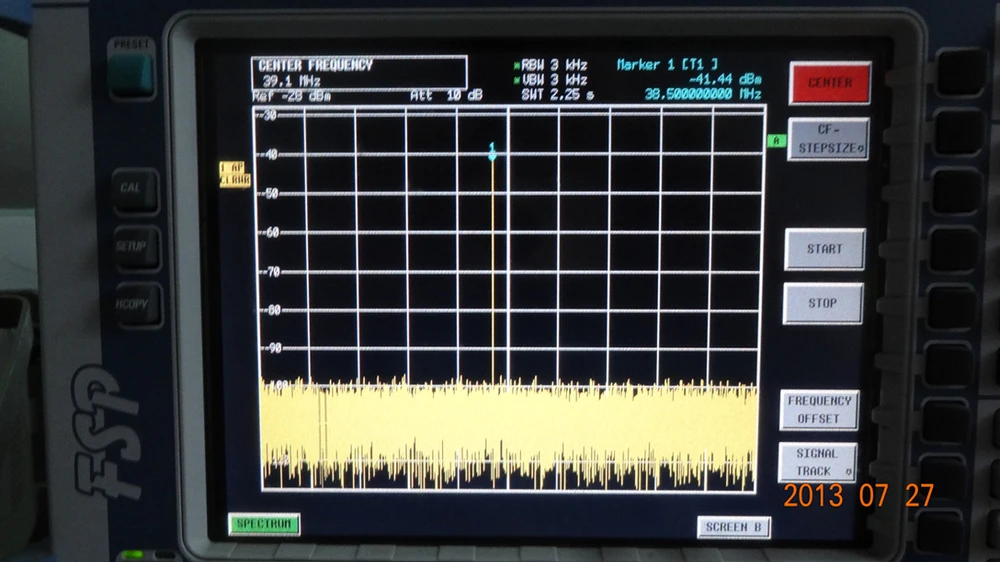Select marker 1 on the signal peak
The width and height of the screenshot is (1000, 562).
click(x=492, y=152)
